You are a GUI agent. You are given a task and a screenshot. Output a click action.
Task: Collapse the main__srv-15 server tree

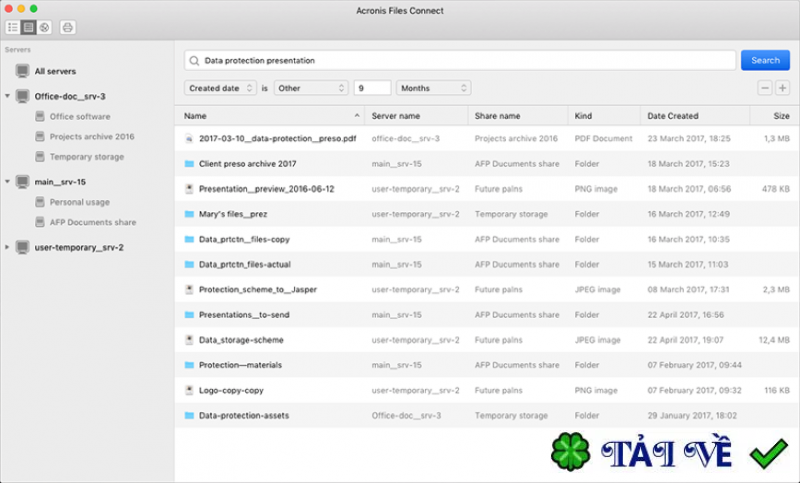(7, 182)
